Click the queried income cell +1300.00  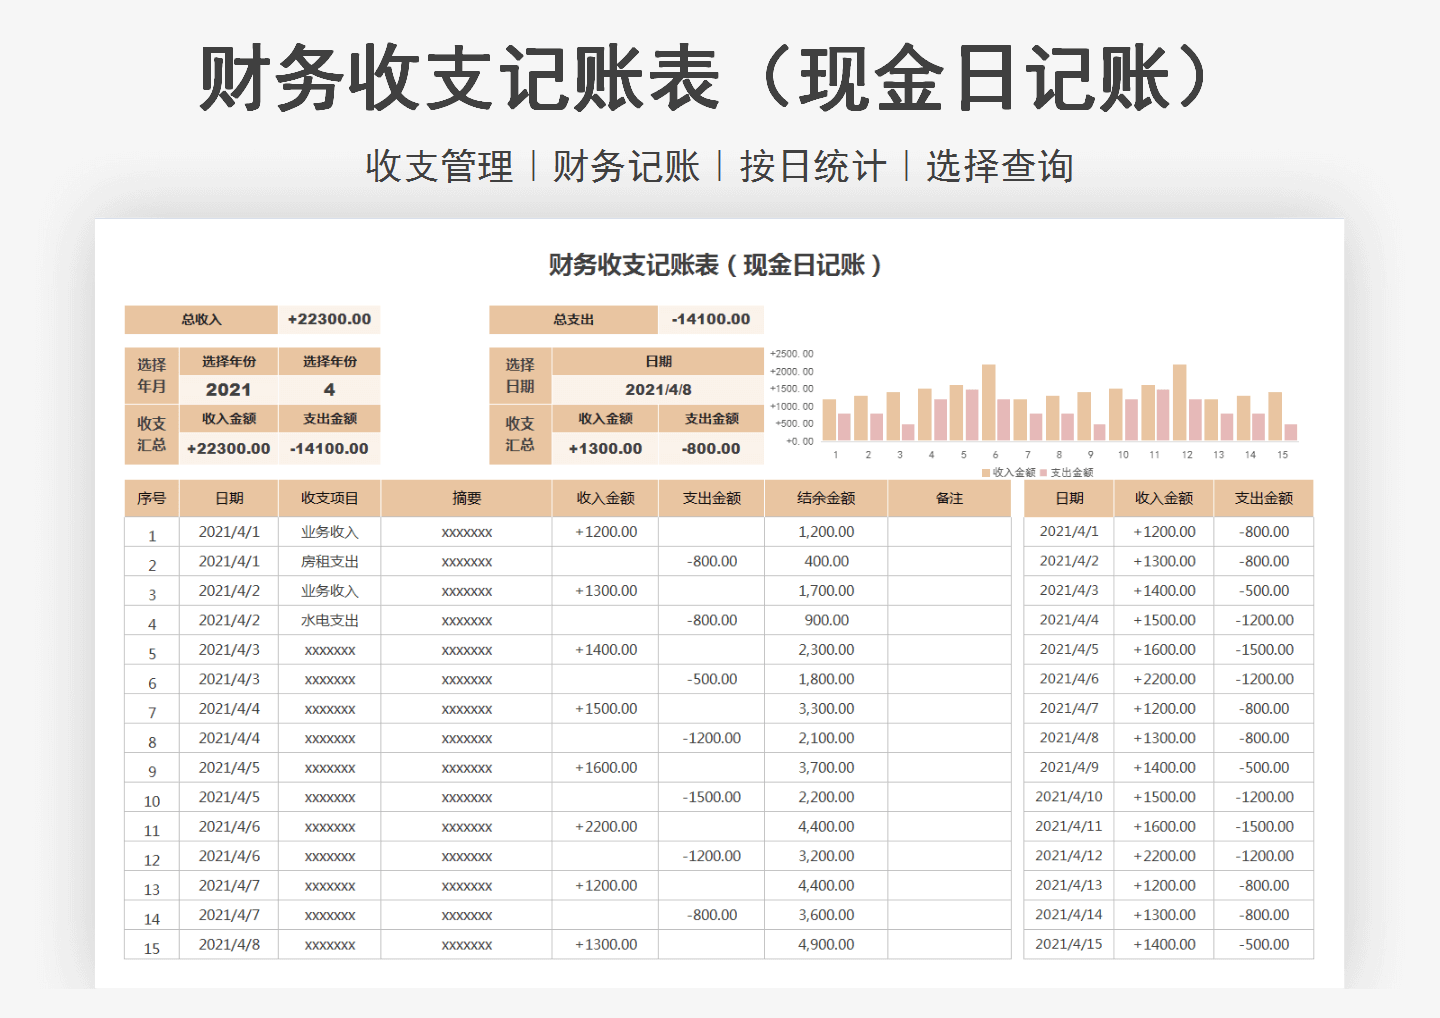[604, 448]
